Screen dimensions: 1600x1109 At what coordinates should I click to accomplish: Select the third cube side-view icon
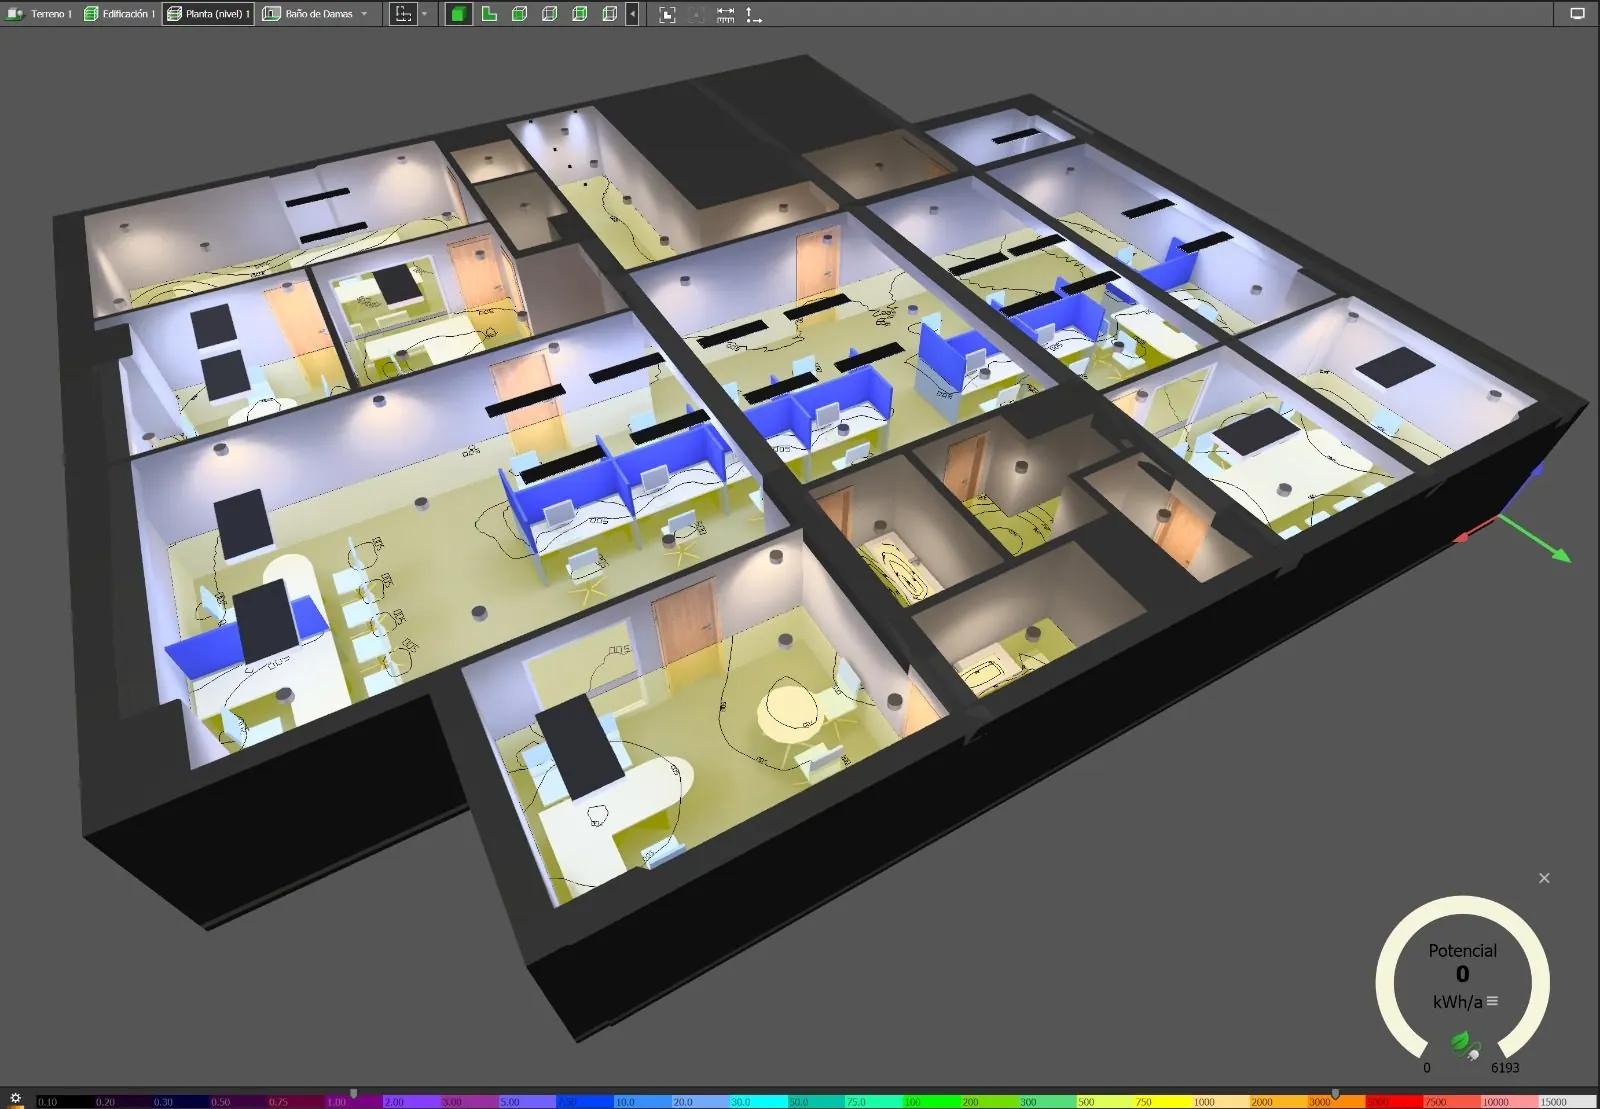pyautogui.click(x=579, y=14)
